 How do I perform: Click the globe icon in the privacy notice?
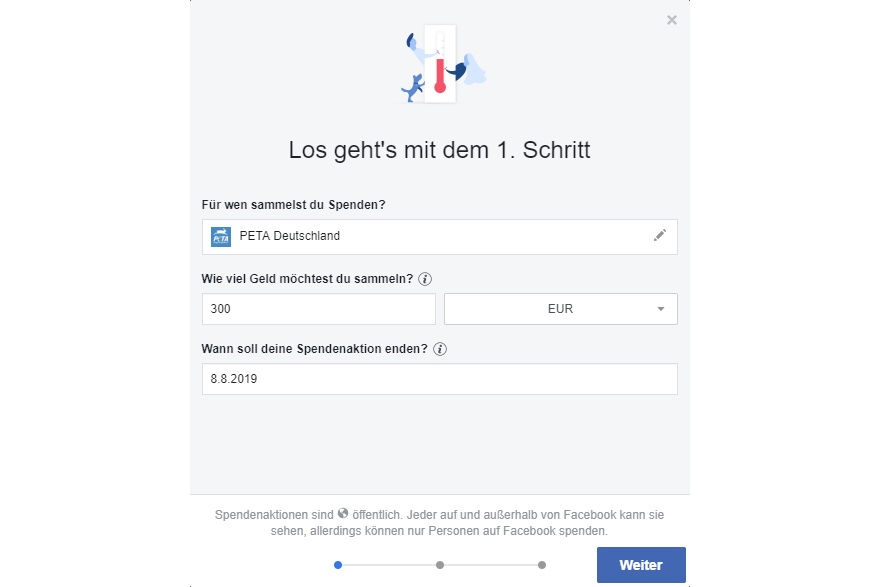click(343, 513)
